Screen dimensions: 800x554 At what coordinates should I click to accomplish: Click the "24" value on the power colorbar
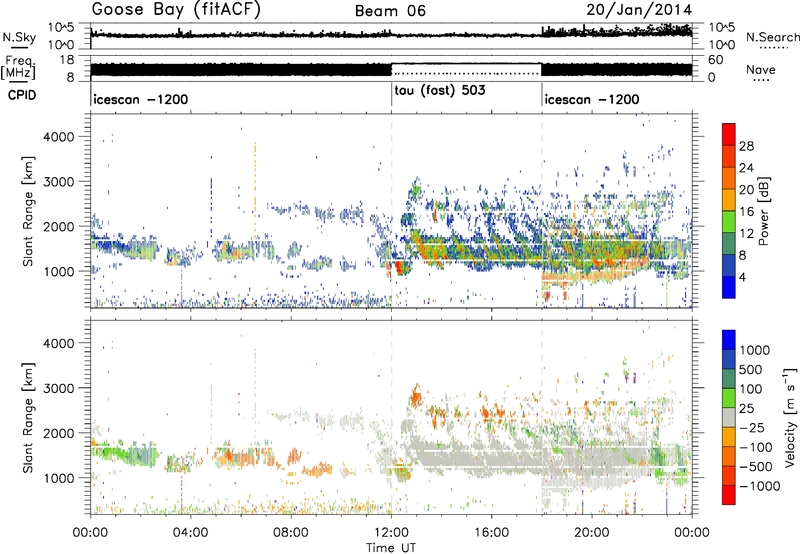746,168
